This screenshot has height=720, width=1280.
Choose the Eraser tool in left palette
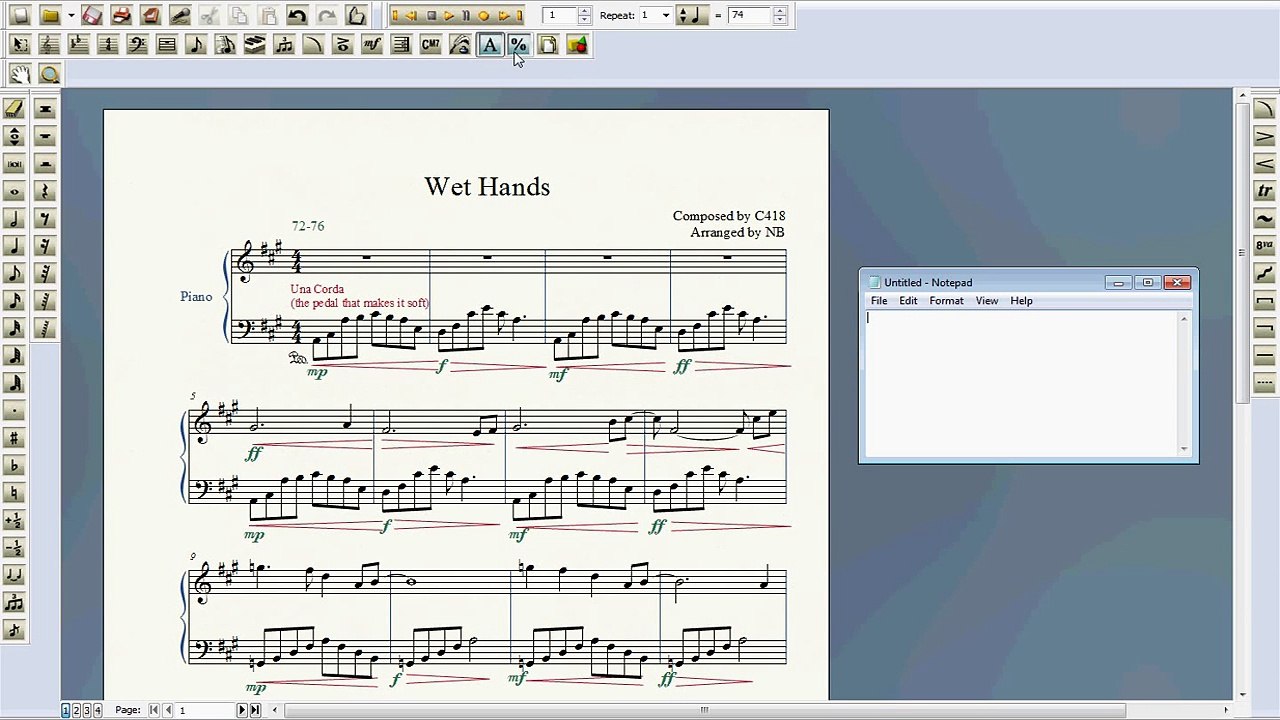point(14,108)
